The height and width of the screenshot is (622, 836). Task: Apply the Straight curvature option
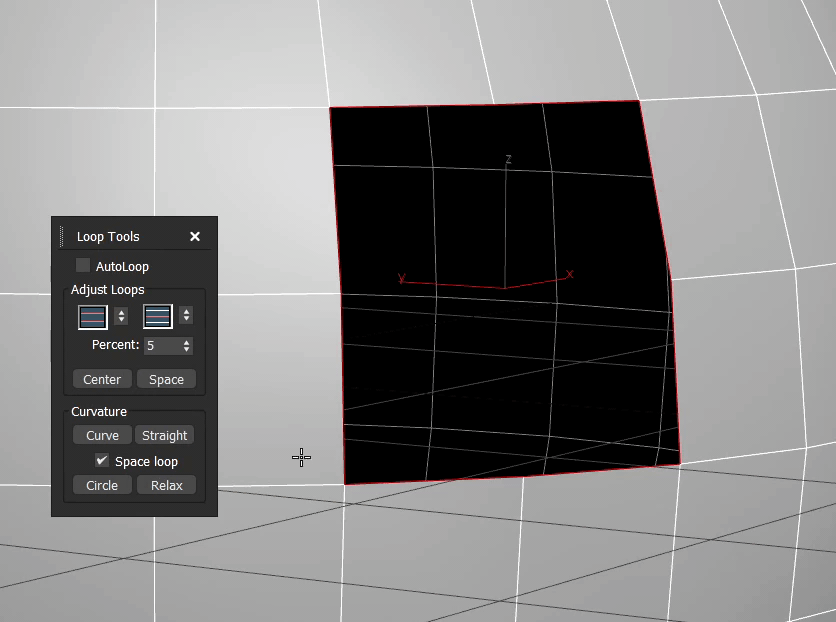point(165,435)
